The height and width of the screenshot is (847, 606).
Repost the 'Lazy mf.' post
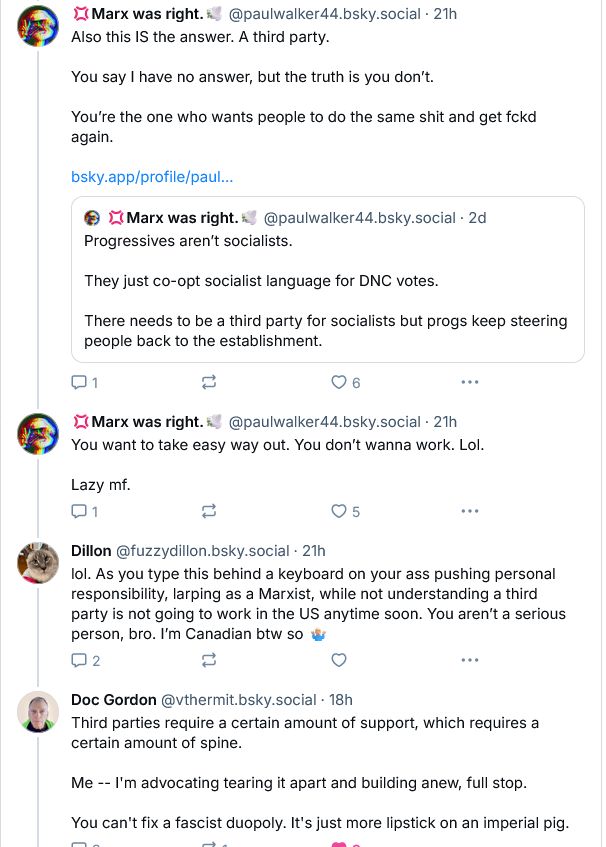(x=209, y=511)
